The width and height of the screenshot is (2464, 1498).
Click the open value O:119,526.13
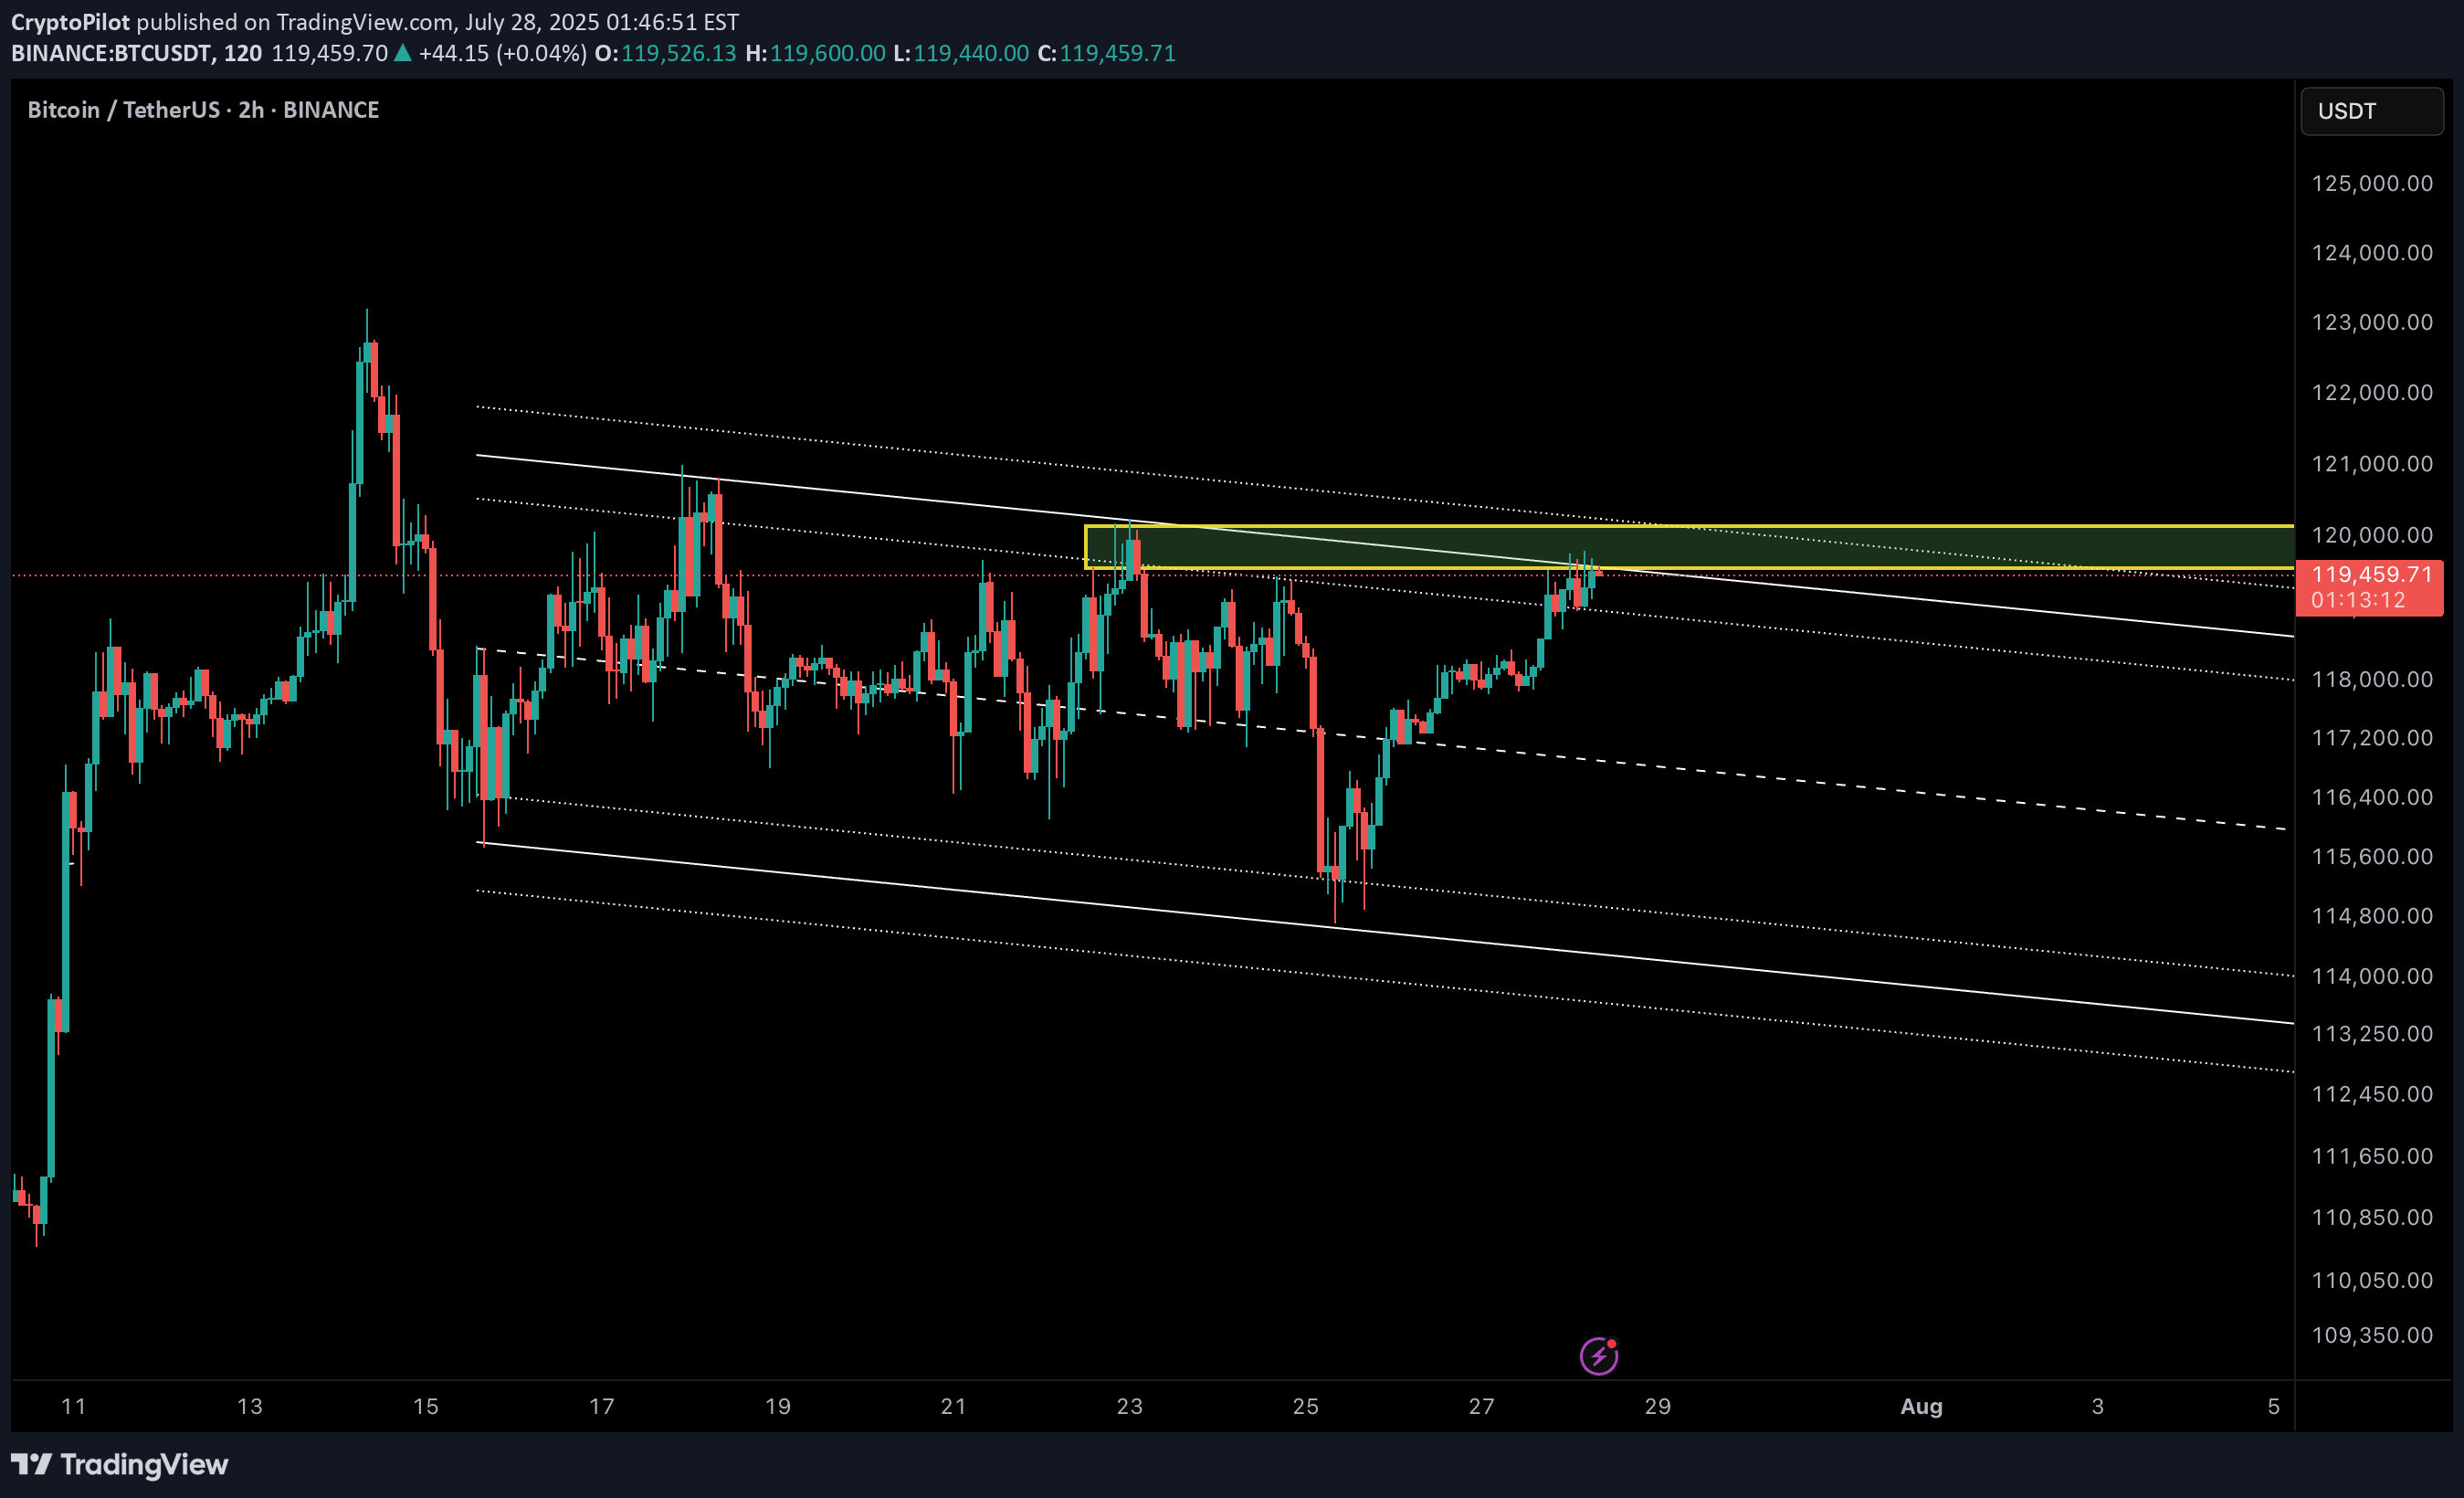pyautogui.click(x=666, y=53)
